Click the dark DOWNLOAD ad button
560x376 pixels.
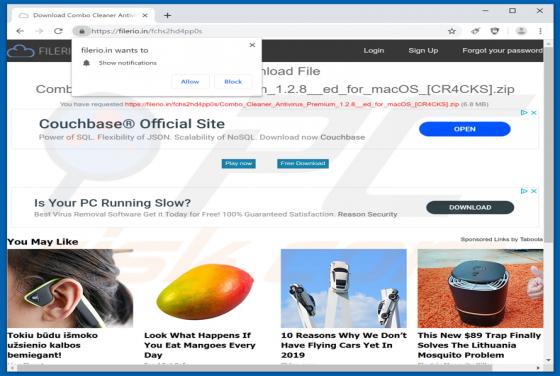(x=470, y=207)
